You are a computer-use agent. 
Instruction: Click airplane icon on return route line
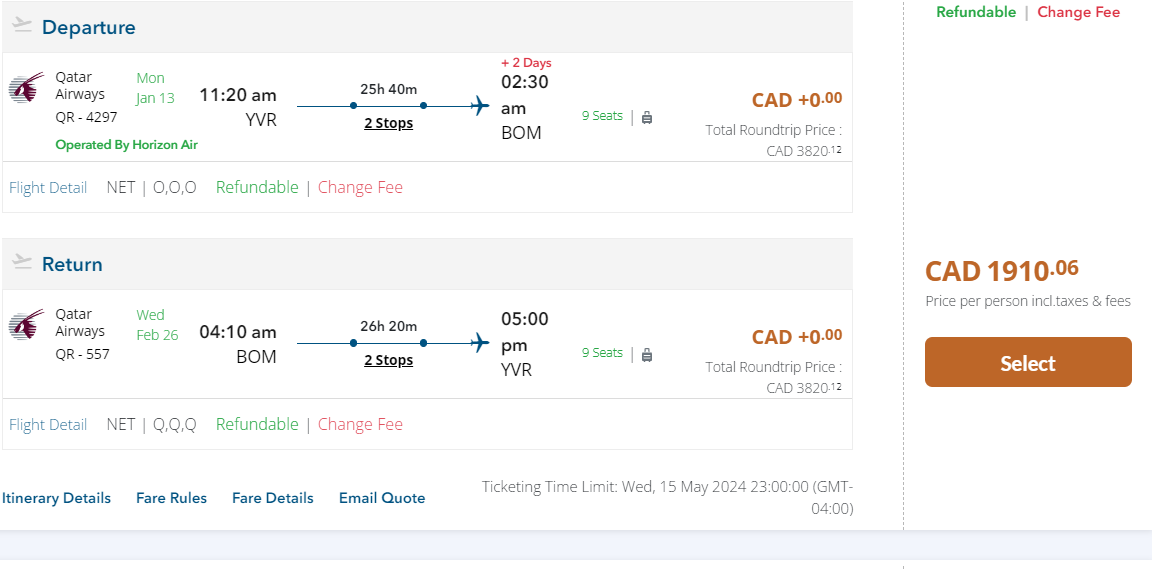480,342
